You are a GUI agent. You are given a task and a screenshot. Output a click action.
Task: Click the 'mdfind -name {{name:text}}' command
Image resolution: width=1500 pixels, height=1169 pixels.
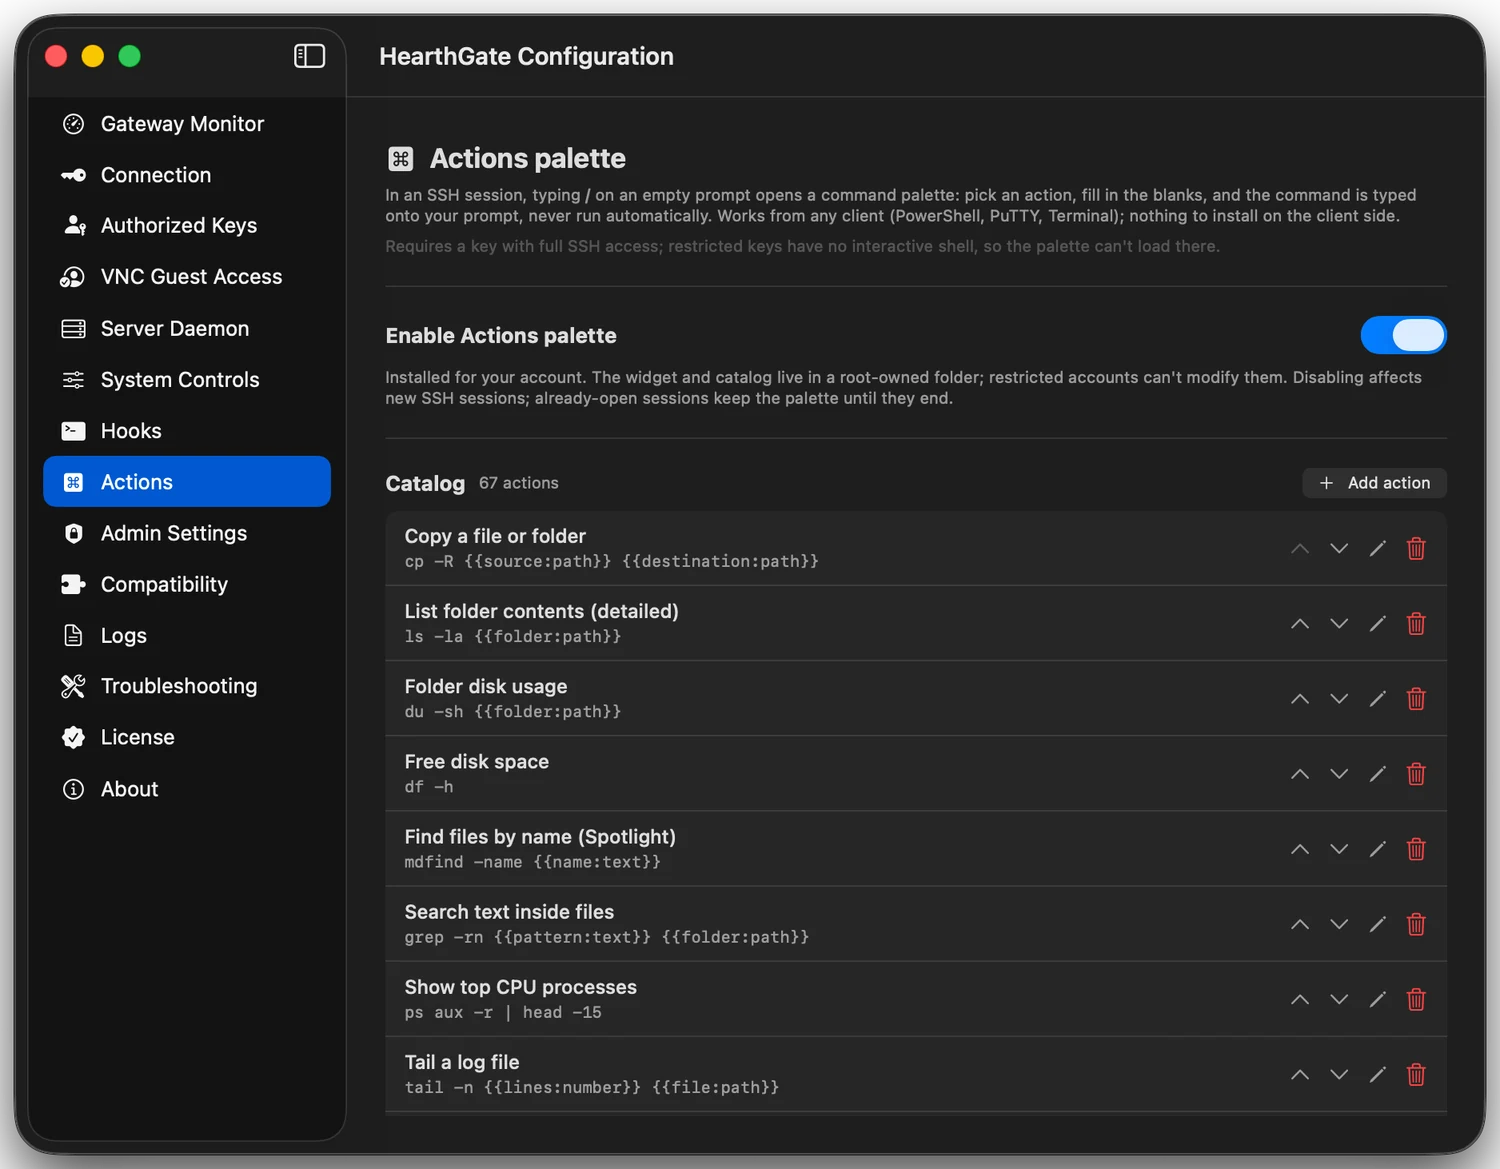pyautogui.click(x=533, y=862)
